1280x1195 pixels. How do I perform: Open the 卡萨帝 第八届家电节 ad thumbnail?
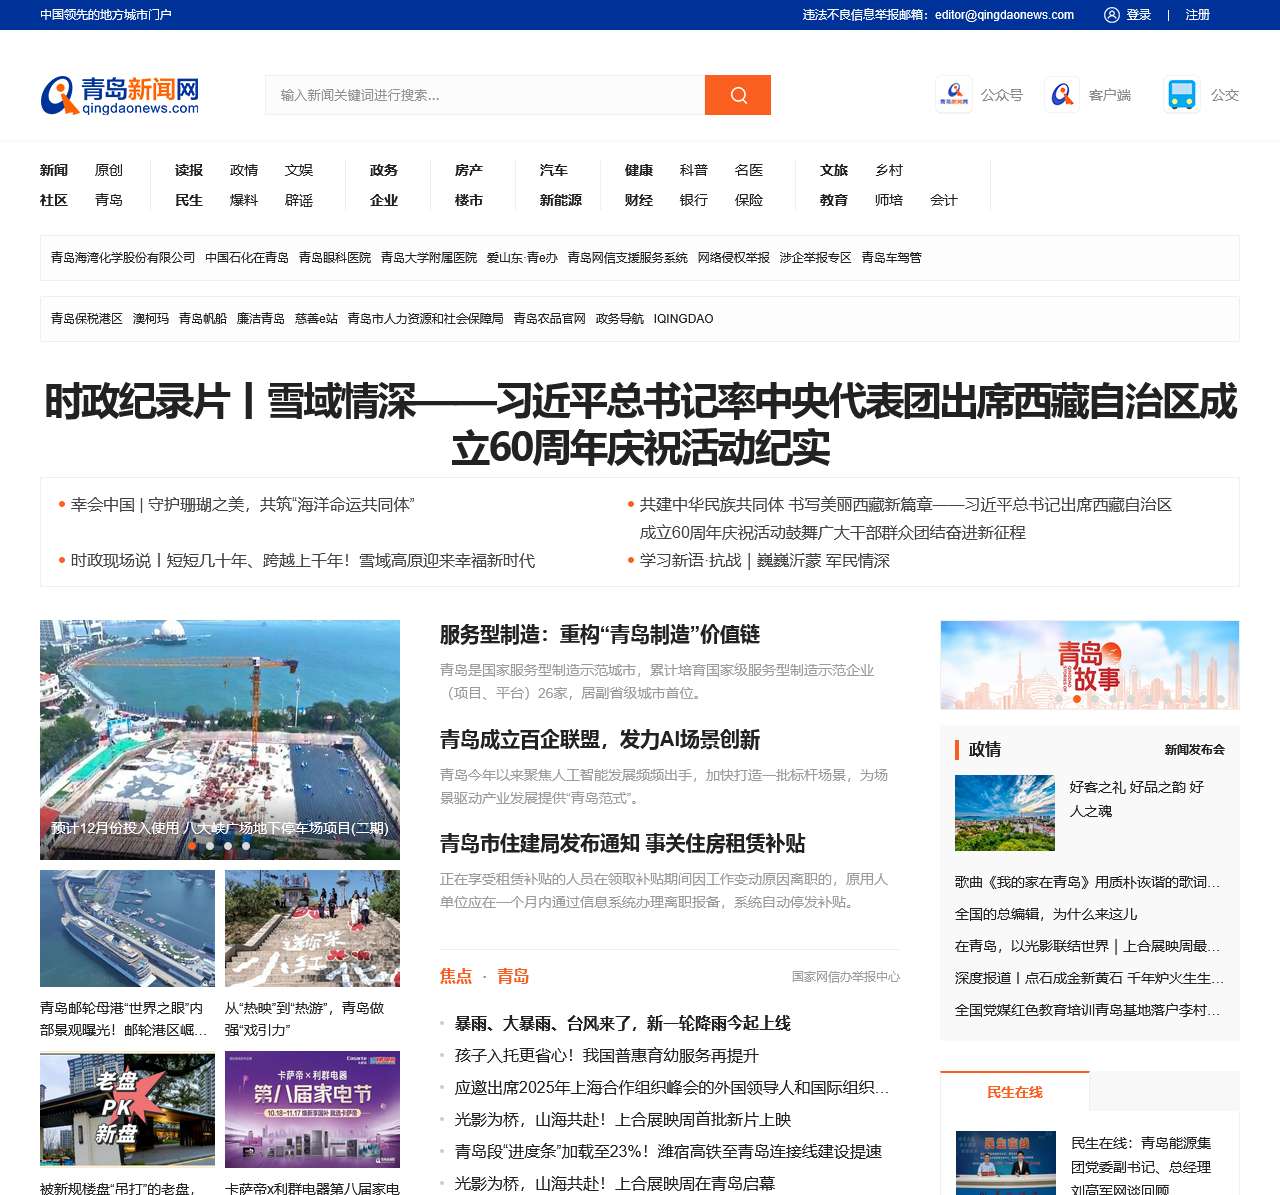(x=312, y=1109)
